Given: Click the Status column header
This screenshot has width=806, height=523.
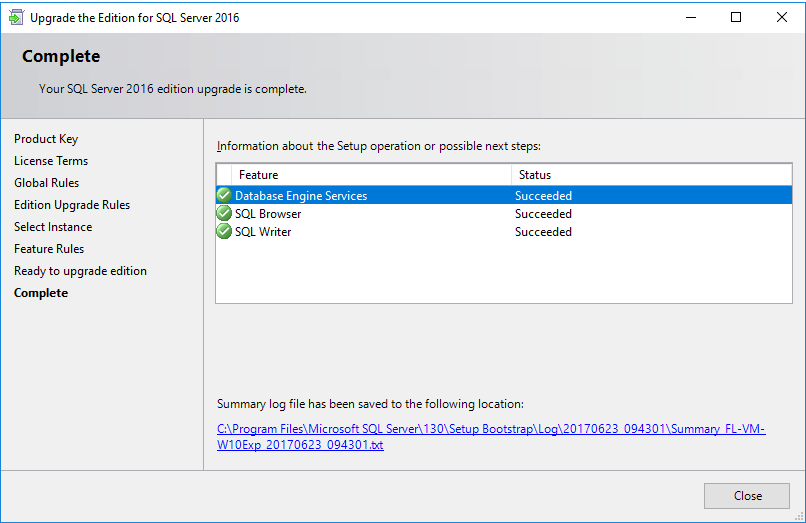Looking at the screenshot, I should point(651,175).
